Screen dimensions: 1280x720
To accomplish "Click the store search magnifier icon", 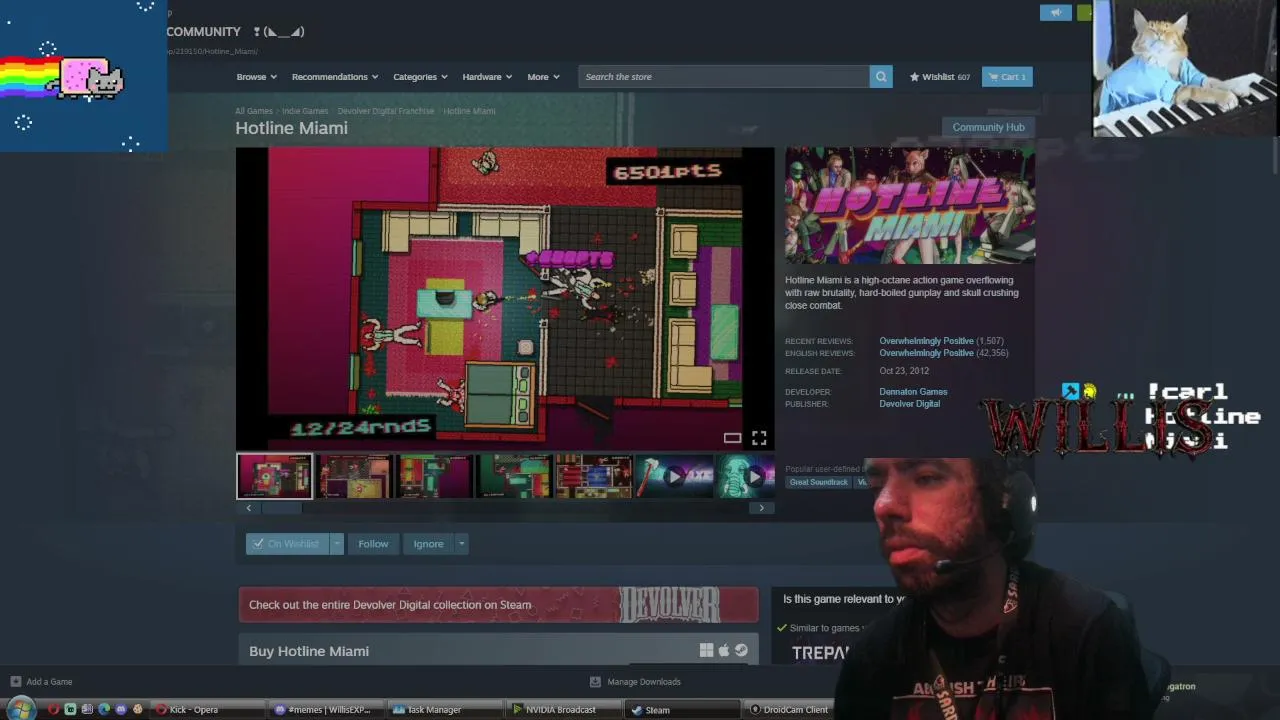I will tap(881, 77).
